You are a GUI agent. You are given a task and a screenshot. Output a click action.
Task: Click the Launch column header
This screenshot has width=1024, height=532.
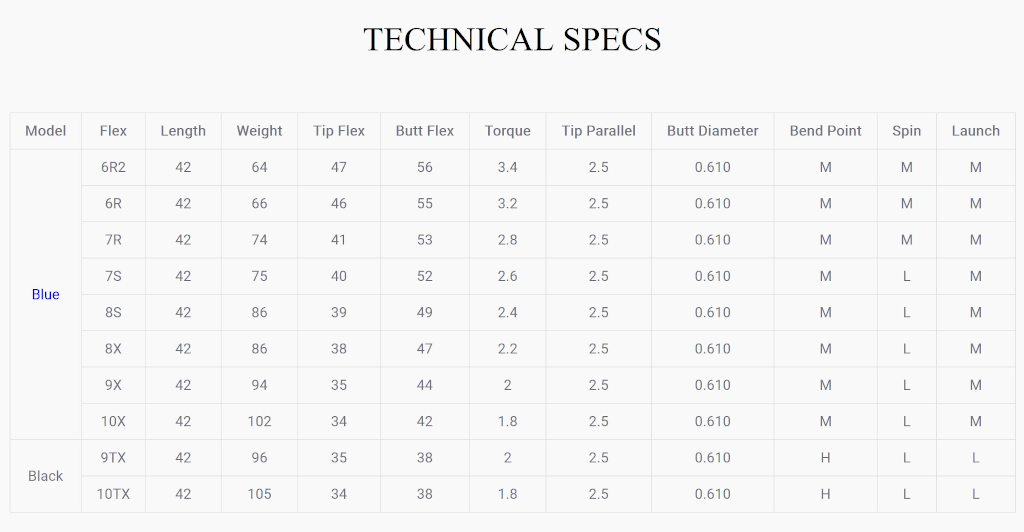(976, 131)
